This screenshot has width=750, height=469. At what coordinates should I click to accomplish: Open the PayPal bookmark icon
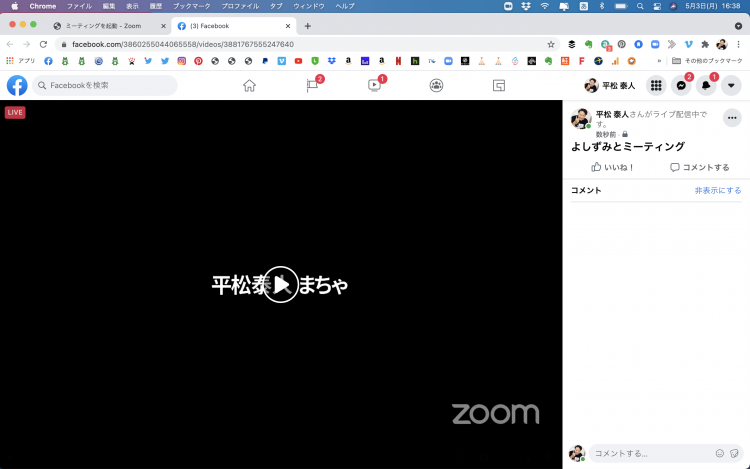click(265, 61)
